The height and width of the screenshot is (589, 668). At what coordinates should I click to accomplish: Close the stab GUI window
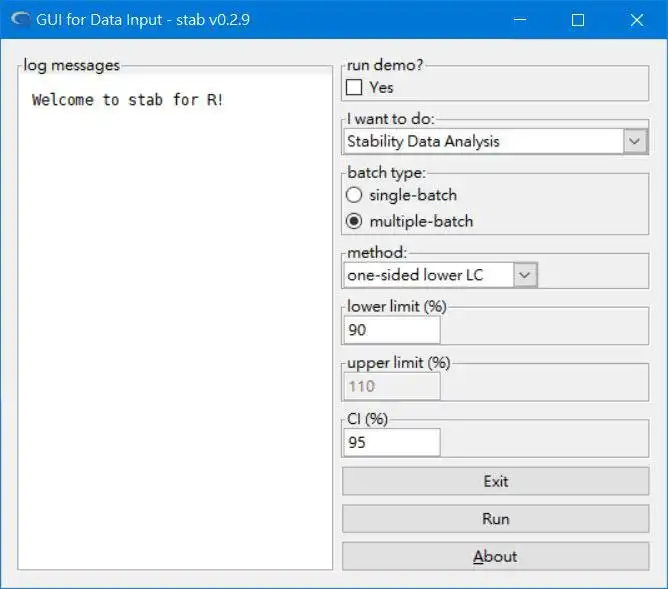coord(636,20)
